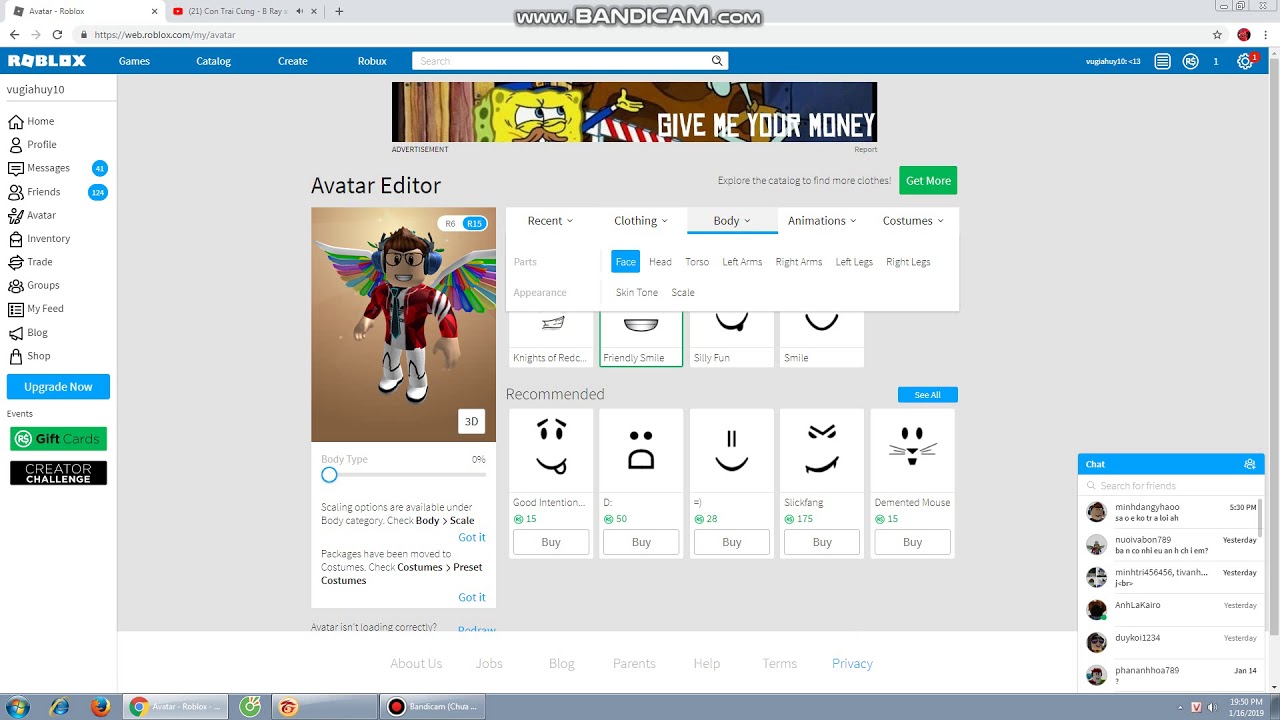Launch Firefox from the taskbar

(100, 707)
